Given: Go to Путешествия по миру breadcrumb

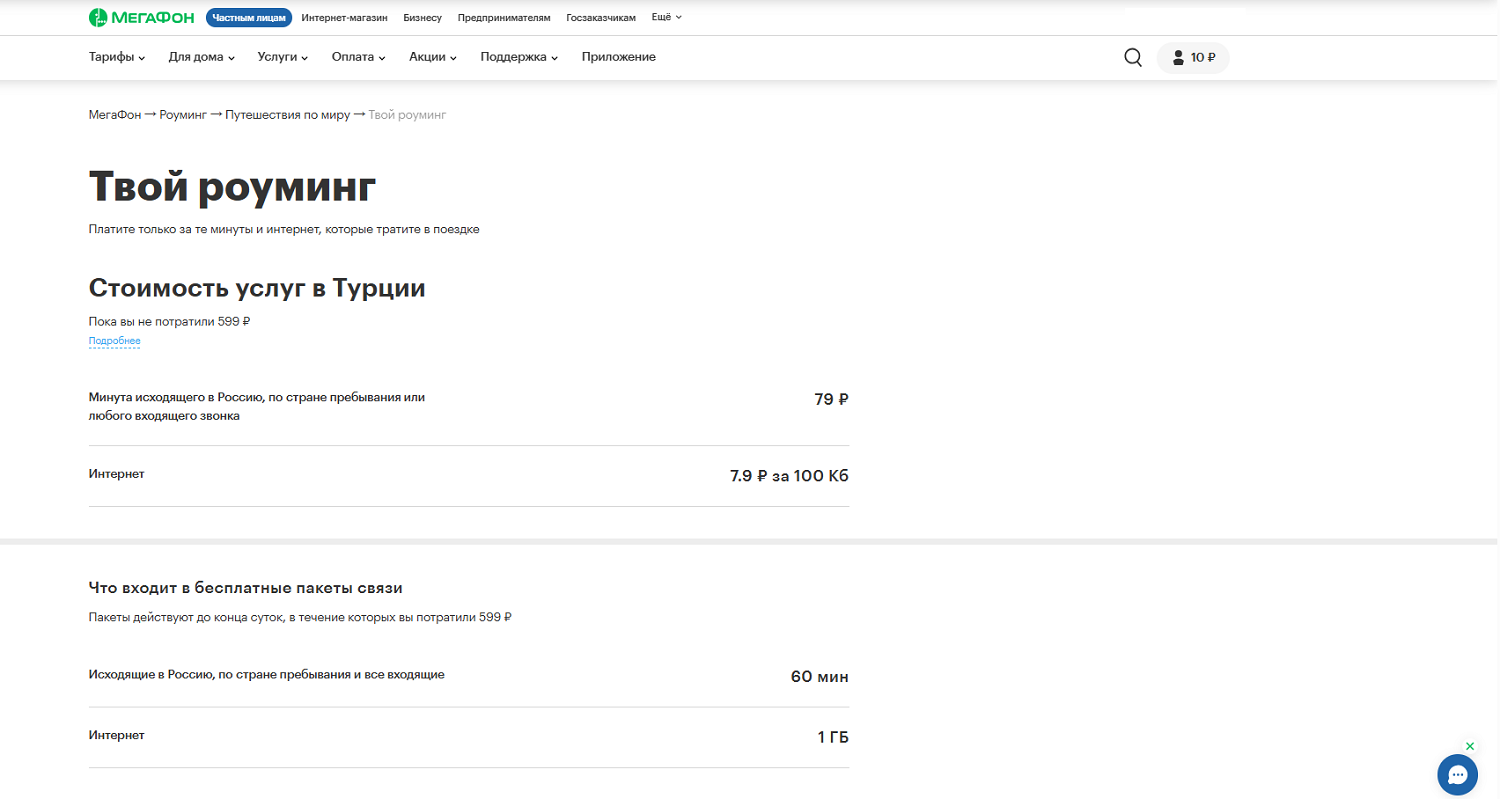Looking at the screenshot, I should pyautogui.click(x=287, y=115).
